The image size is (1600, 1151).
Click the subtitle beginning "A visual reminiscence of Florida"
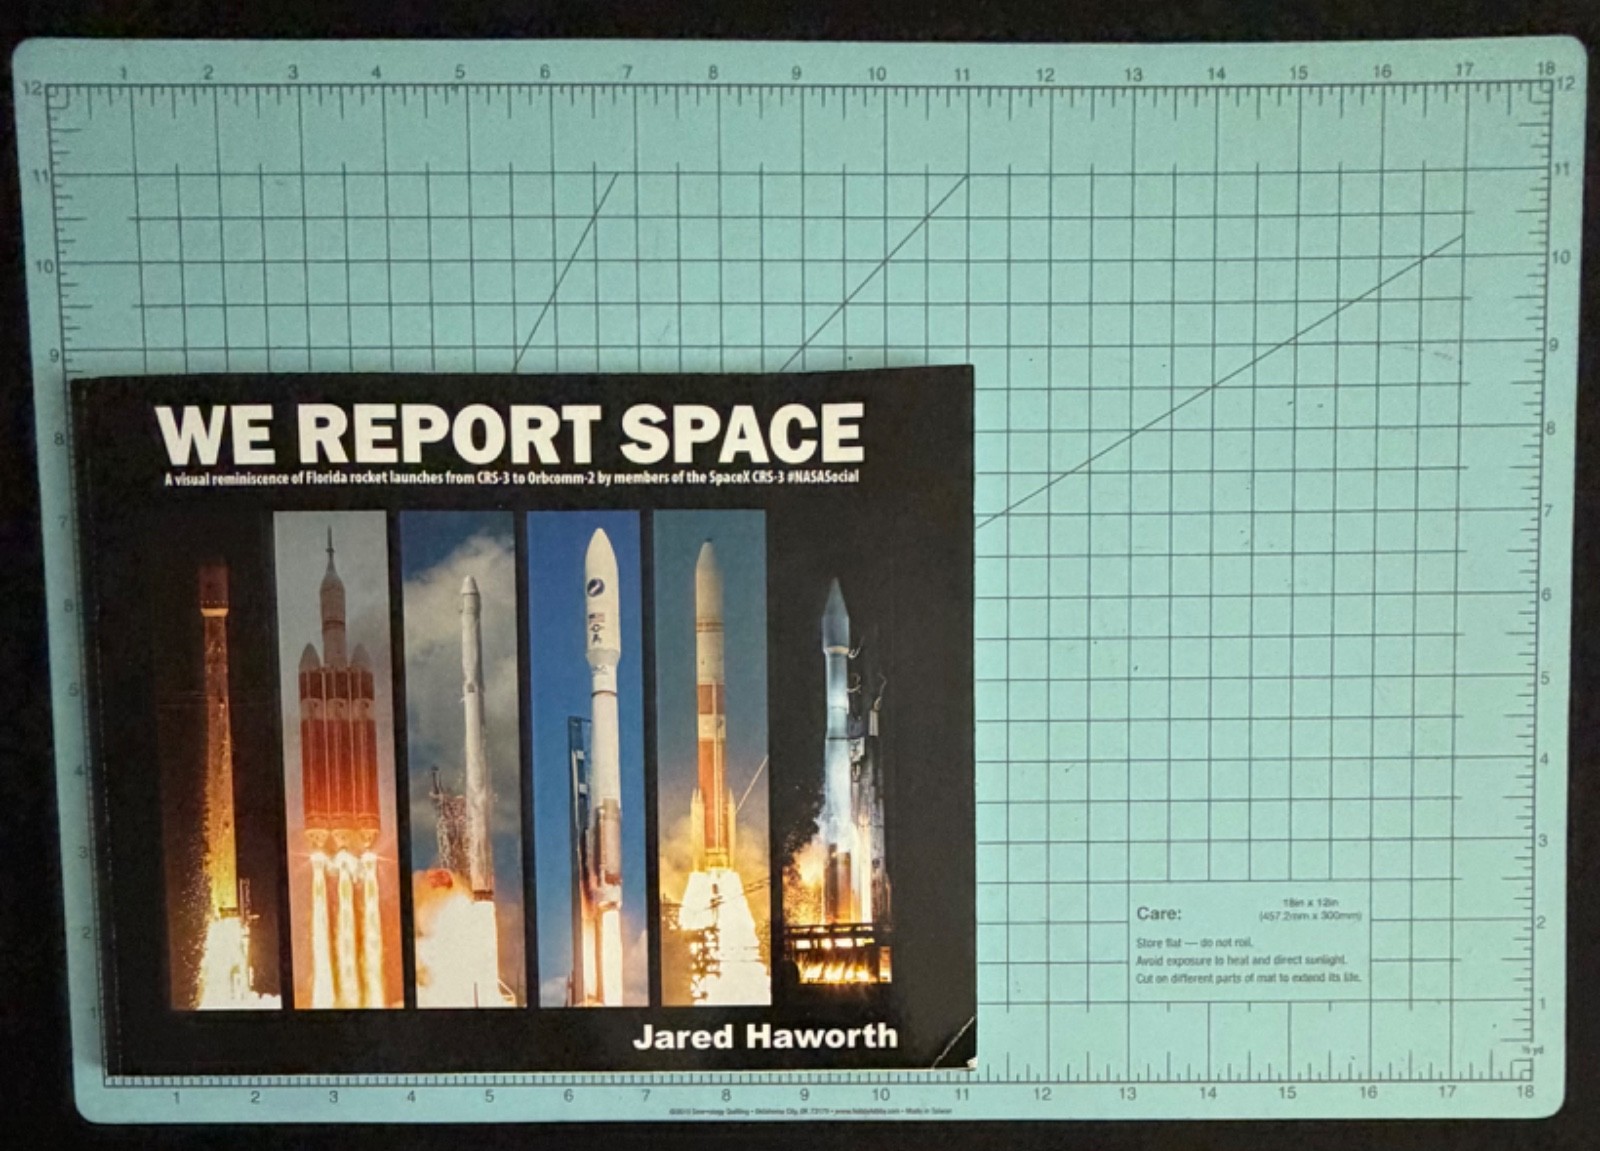click(x=511, y=478)
